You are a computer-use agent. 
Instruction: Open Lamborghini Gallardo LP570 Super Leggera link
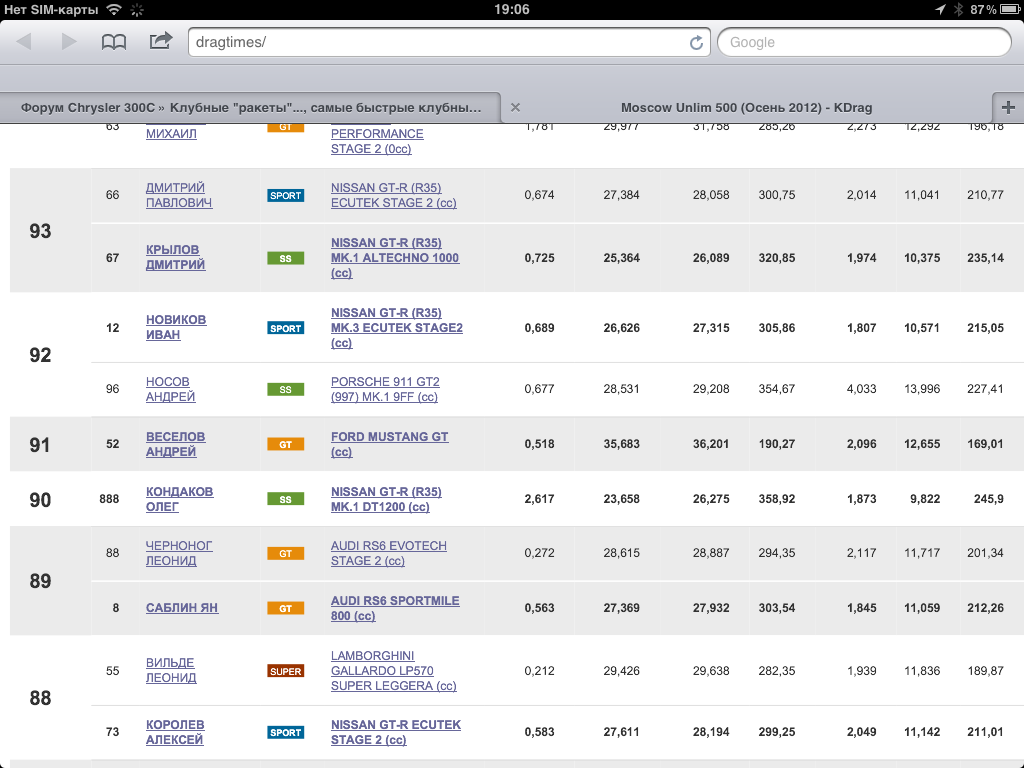(394, 671)
